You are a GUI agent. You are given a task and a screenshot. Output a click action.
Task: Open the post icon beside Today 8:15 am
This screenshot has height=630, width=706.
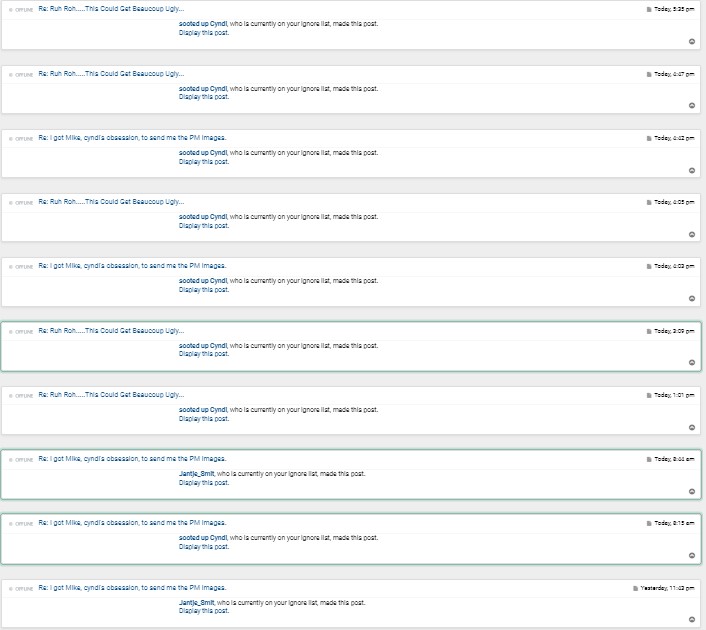(649, 523)
